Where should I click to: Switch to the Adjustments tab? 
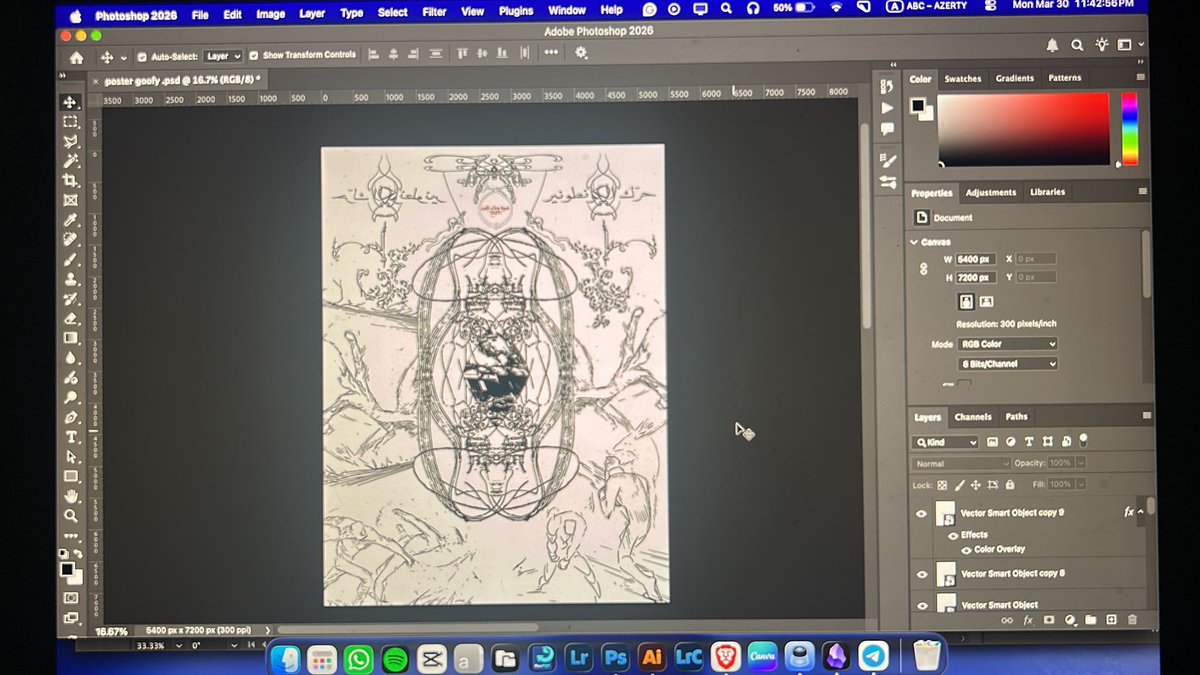[990, 193]
